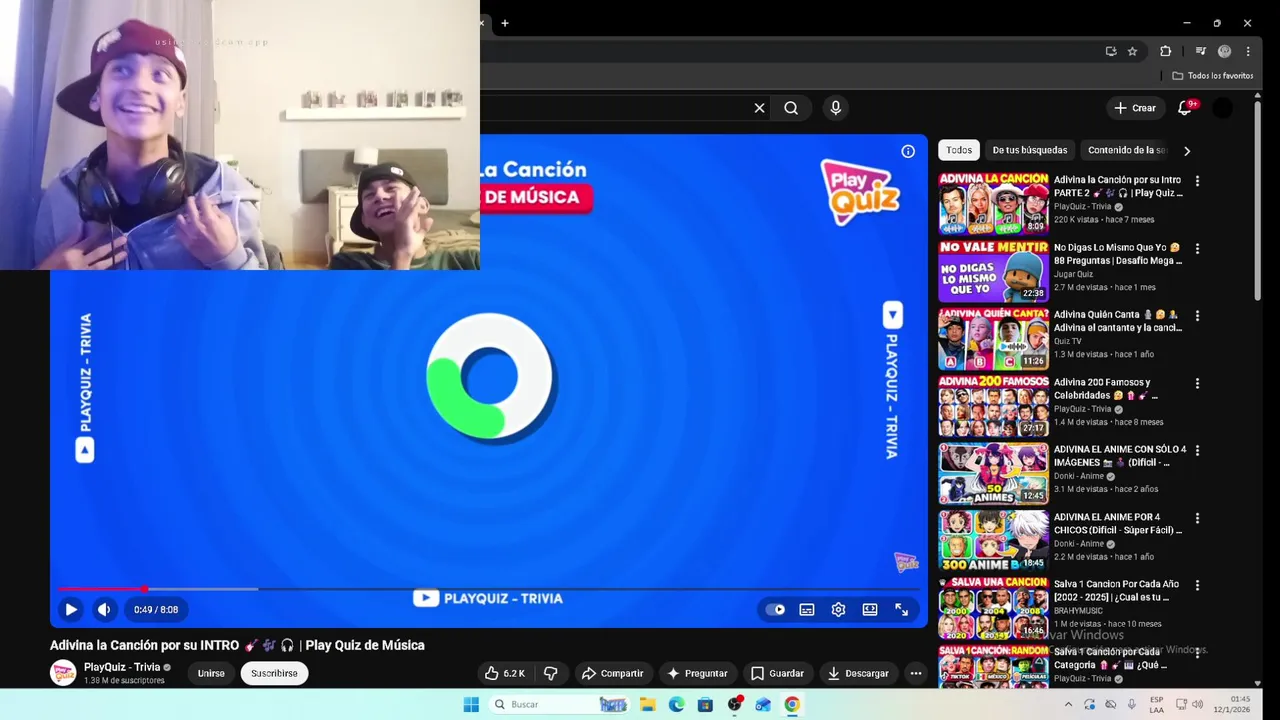The width and height of the screenshot is (1280, 720).
Task: Show more filter chips with the arrow
Action: pyautogui.click(x=1187, y=151)
